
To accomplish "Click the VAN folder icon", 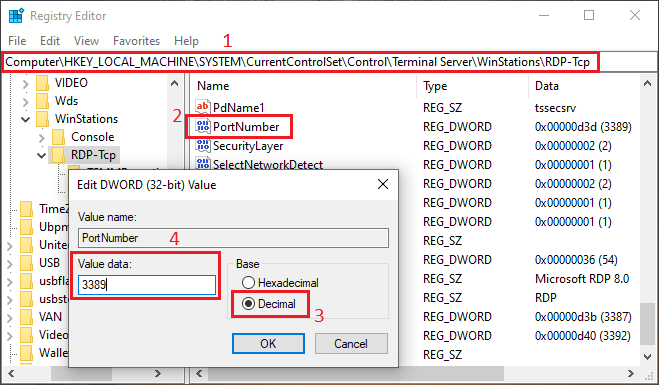I will (x=26, y=316).
